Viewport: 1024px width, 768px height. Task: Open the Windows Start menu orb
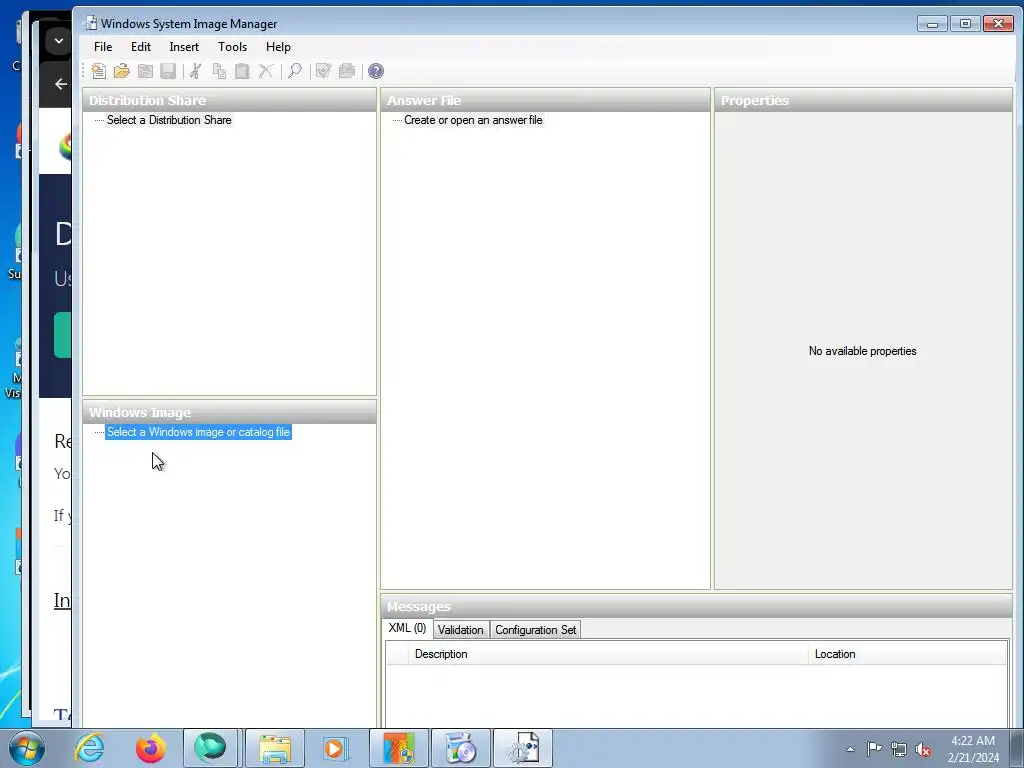pos(27,748)
